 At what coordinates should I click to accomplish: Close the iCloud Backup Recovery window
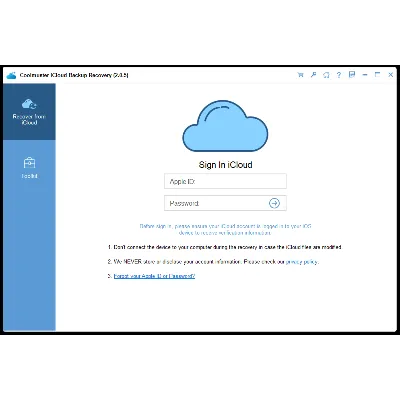[x=390, y=75]
